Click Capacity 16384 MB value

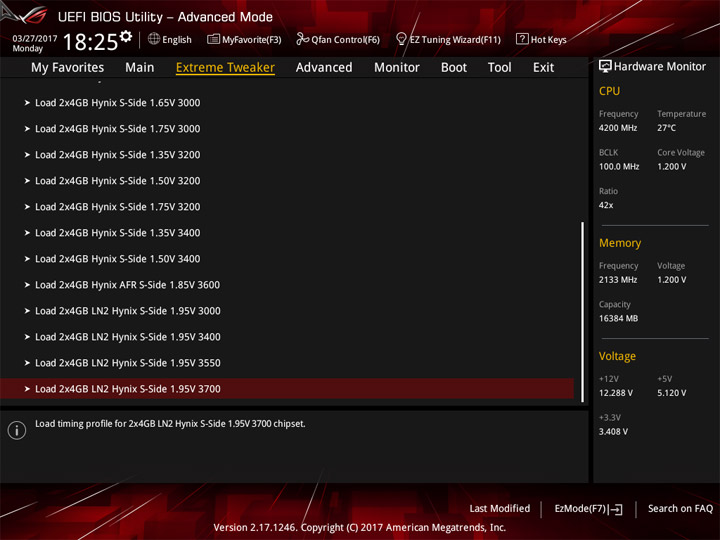pyautogui.click(x=619, y=318)
